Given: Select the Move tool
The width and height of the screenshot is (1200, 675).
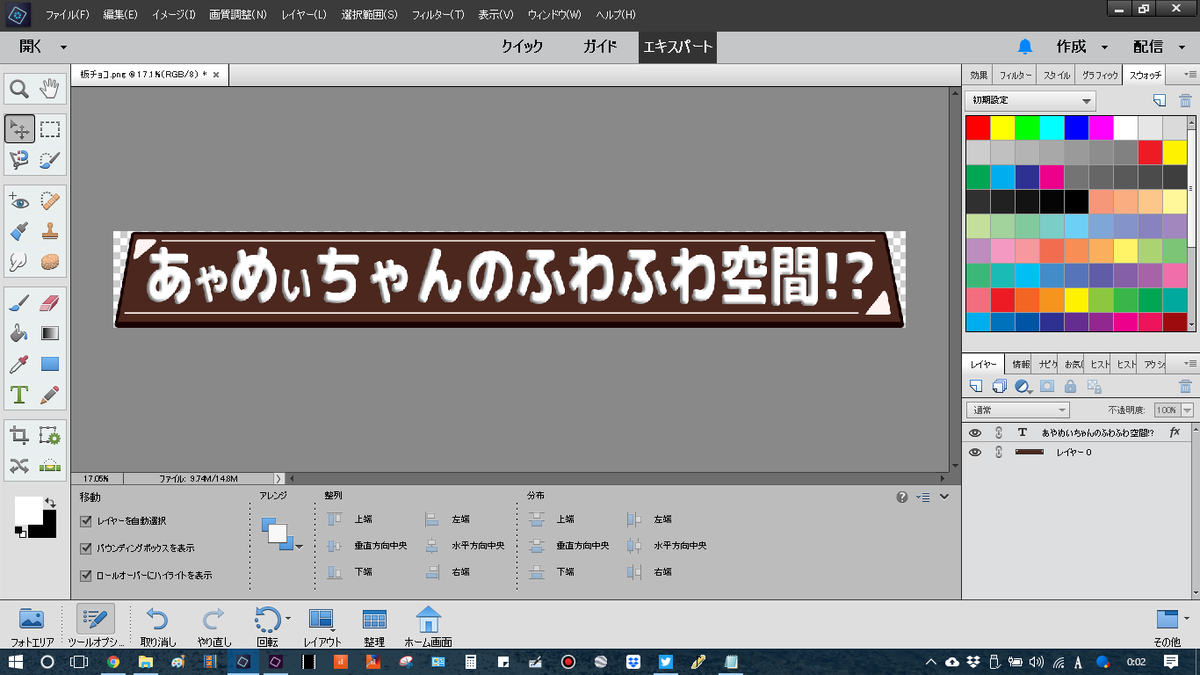Looking at the screenshot, I should 19,128.
